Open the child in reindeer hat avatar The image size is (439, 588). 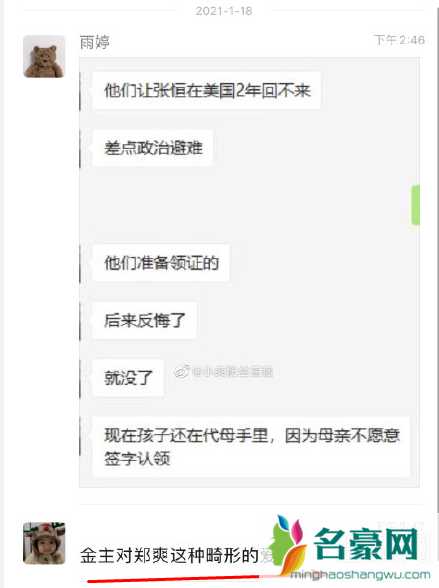(x=44, y=543)
